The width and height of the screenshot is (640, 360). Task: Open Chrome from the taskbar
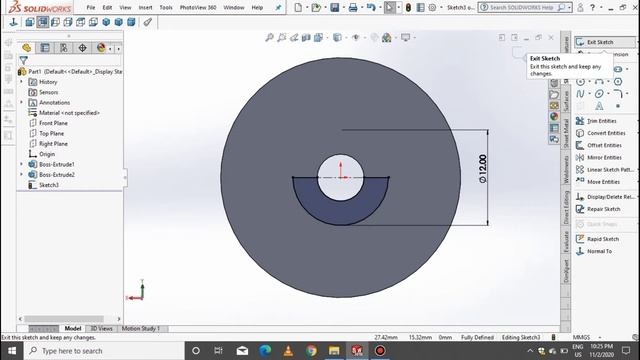[311, 351]
